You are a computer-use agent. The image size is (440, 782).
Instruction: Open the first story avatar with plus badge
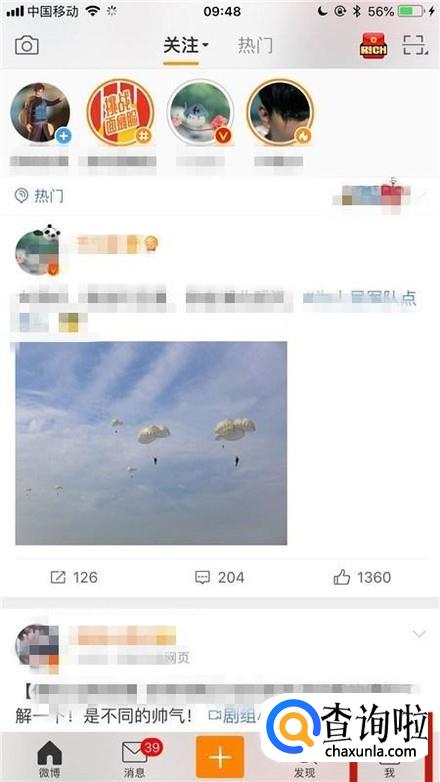click(x=40, y=113)
